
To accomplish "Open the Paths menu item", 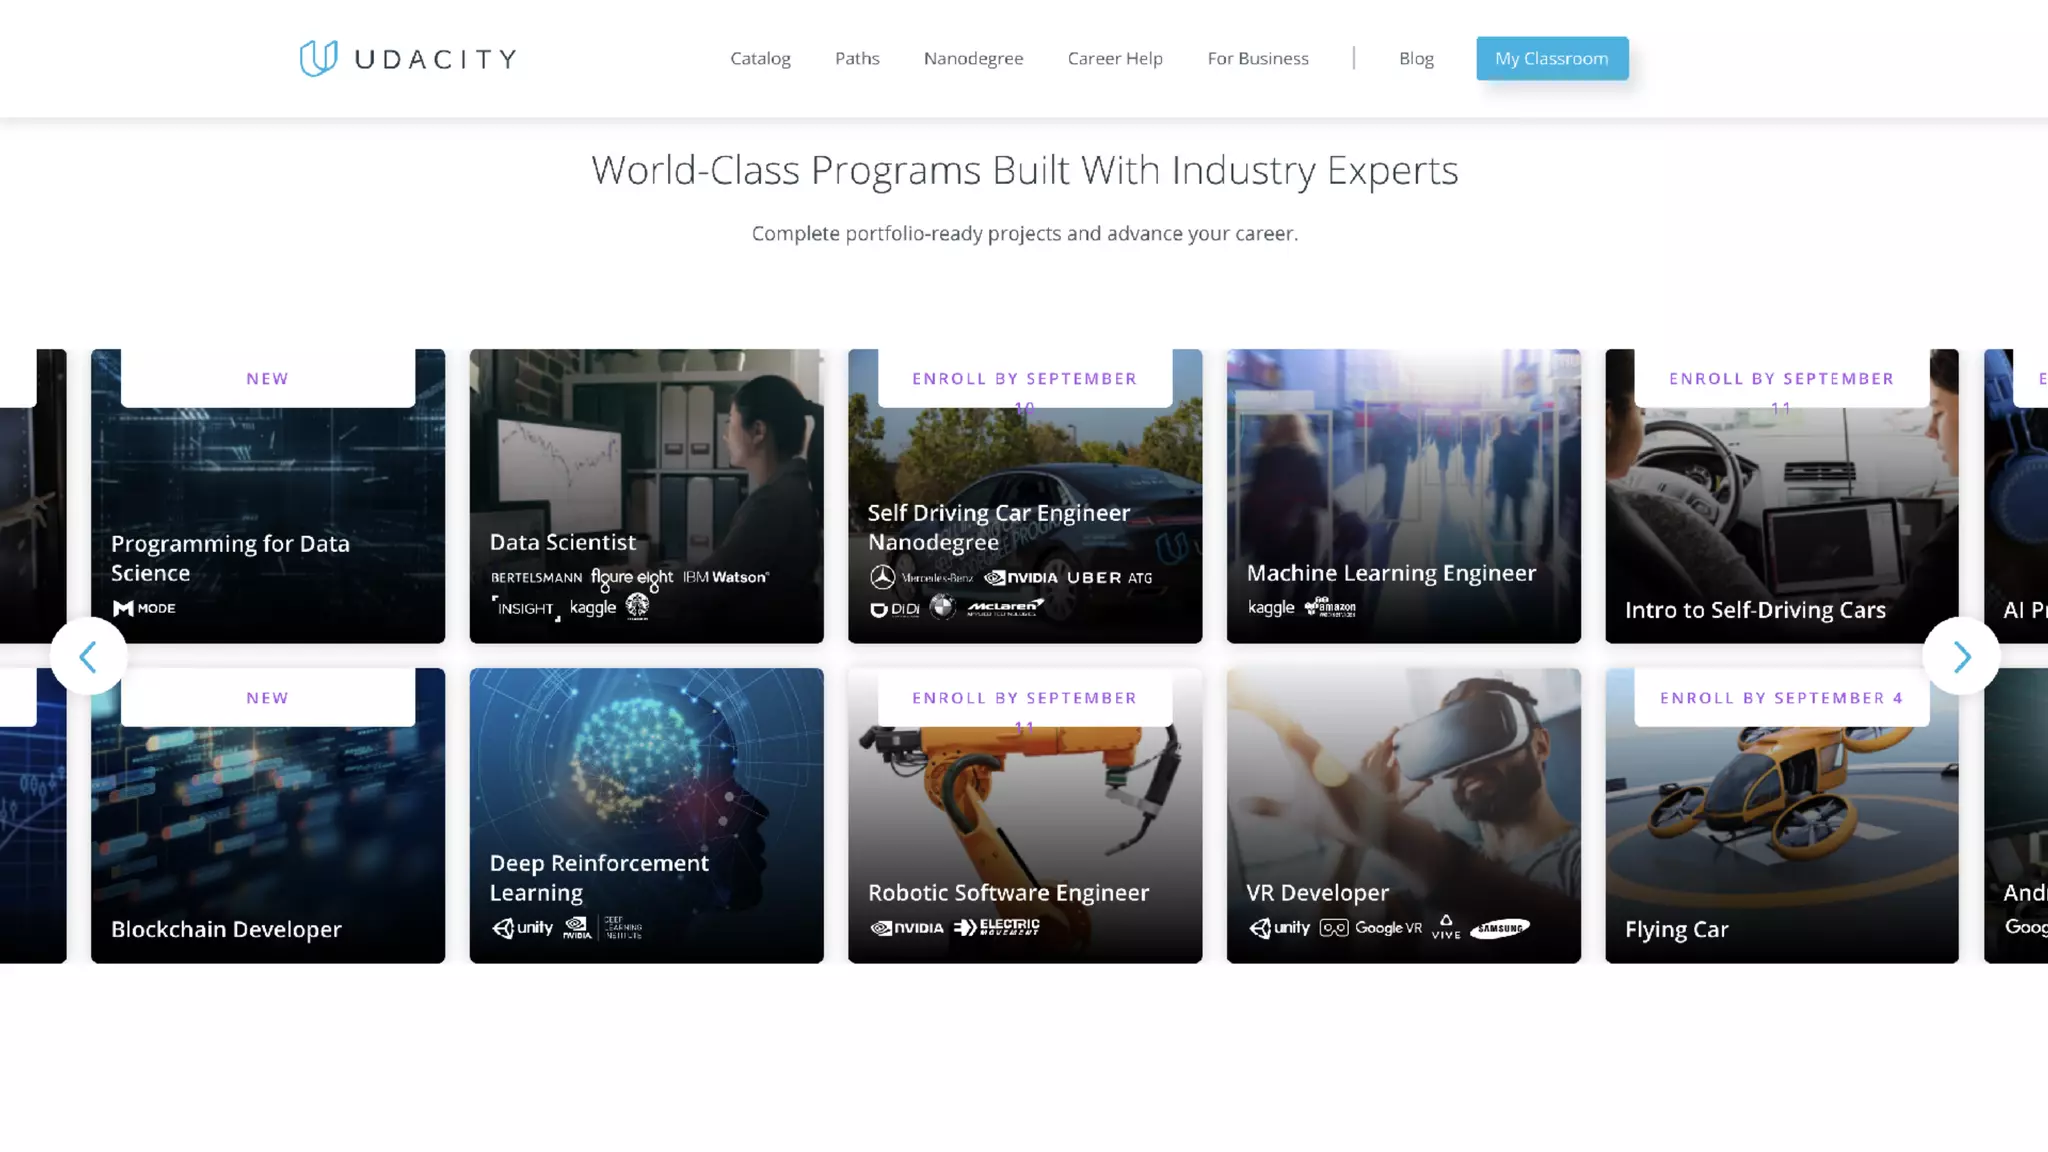I will point(857,58).
